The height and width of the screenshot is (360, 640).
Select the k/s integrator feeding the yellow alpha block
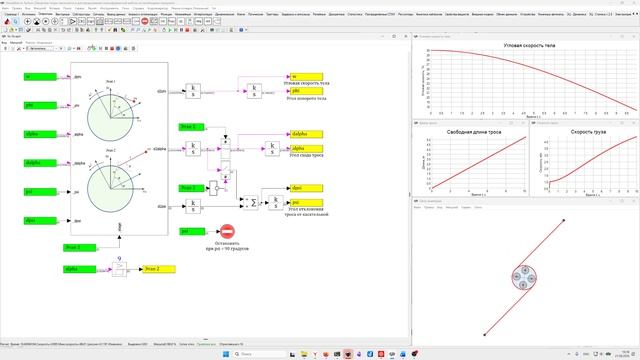tap(272, 149)
